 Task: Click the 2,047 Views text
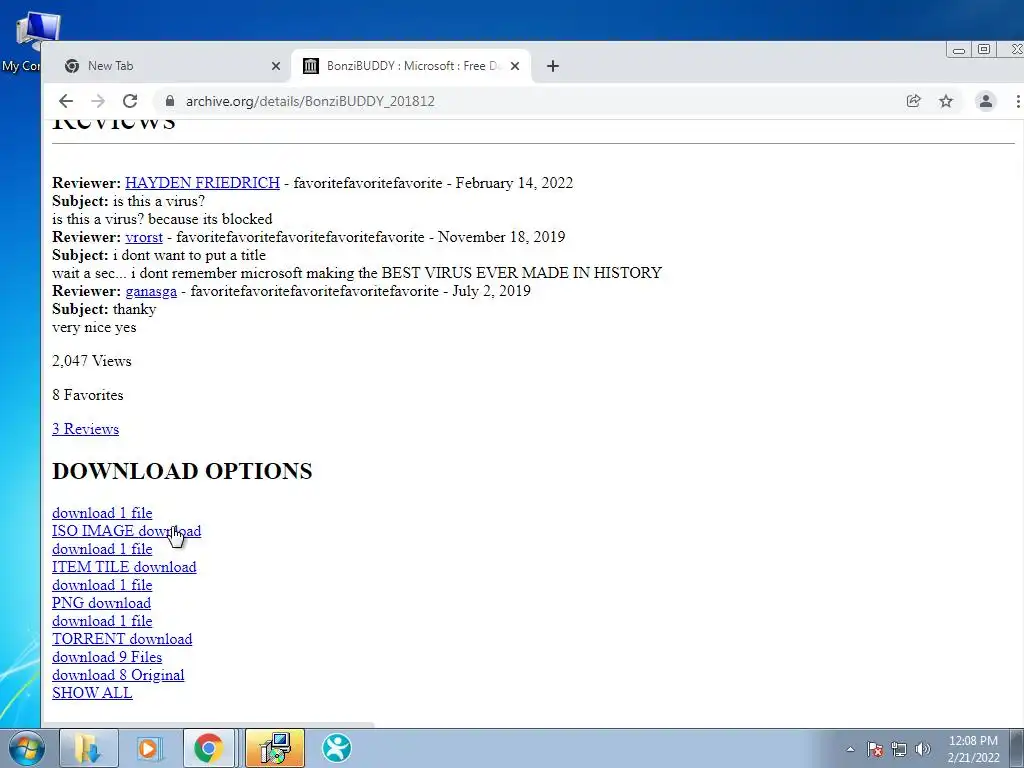pos(92,361)
